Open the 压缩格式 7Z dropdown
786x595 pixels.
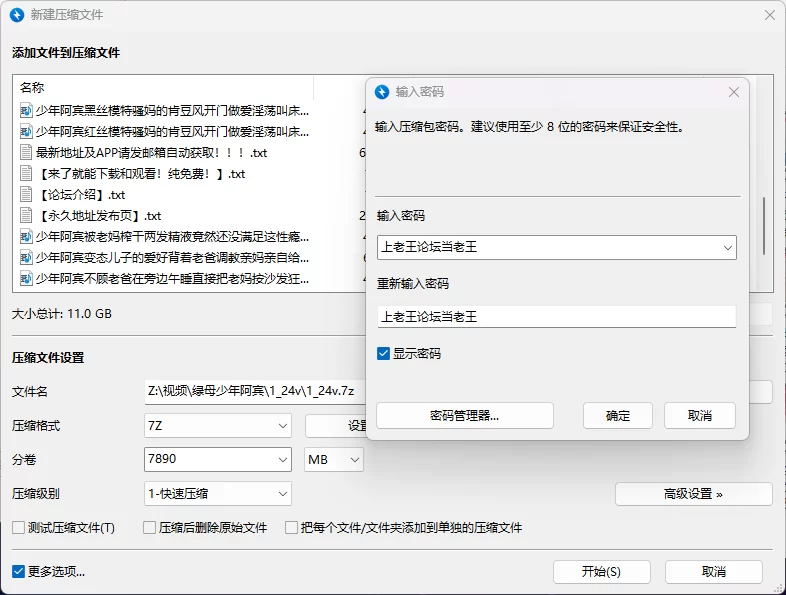click(x=218, y=426)
